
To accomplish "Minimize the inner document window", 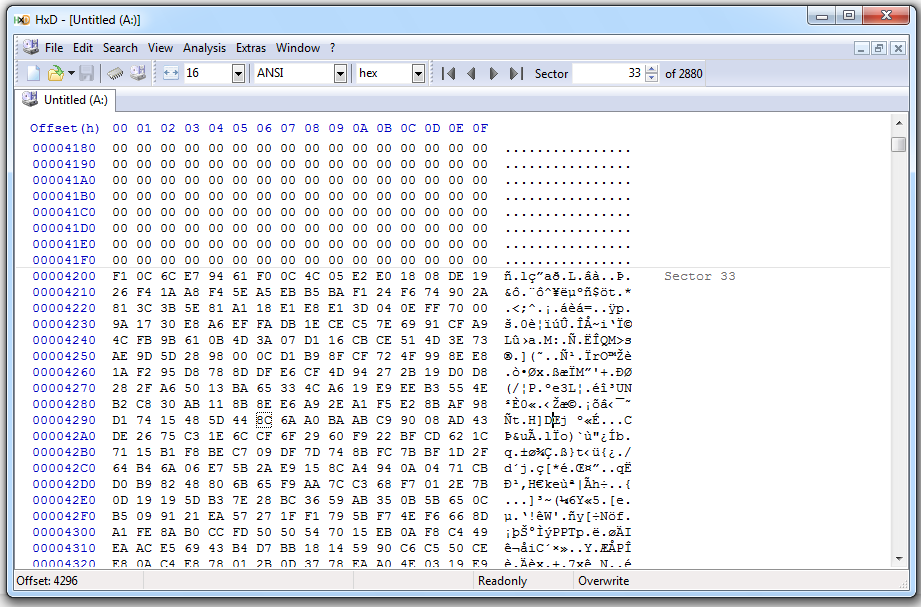I will 861,48.
